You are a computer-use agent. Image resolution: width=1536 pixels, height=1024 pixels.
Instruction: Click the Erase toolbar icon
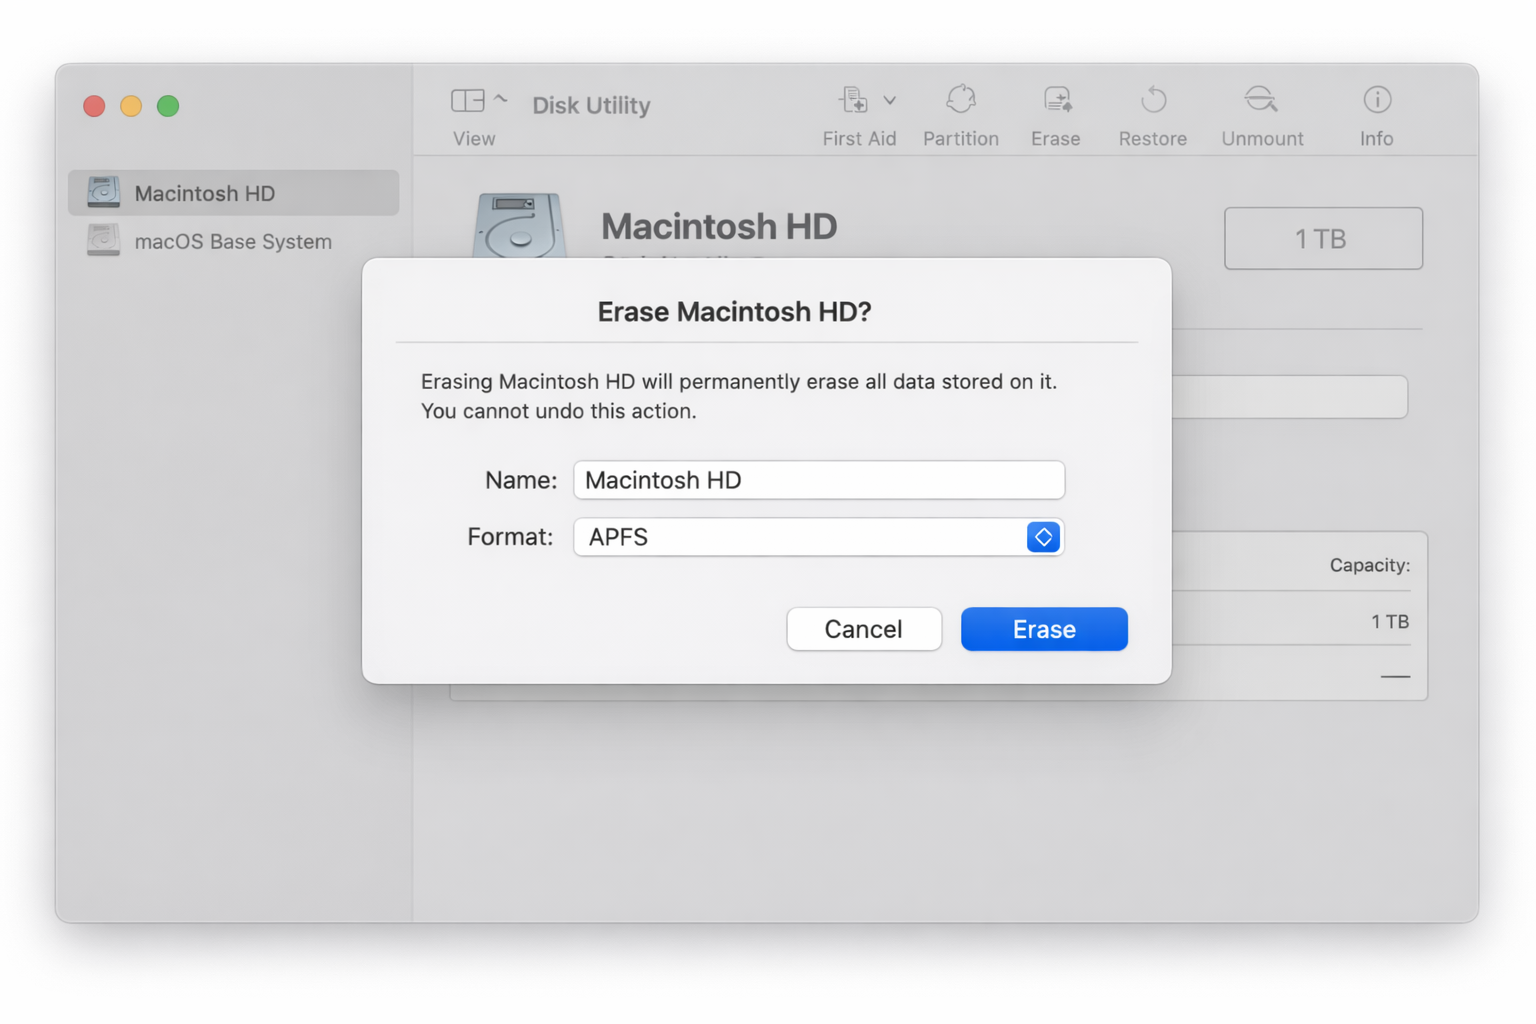[x=1056, y=100]
